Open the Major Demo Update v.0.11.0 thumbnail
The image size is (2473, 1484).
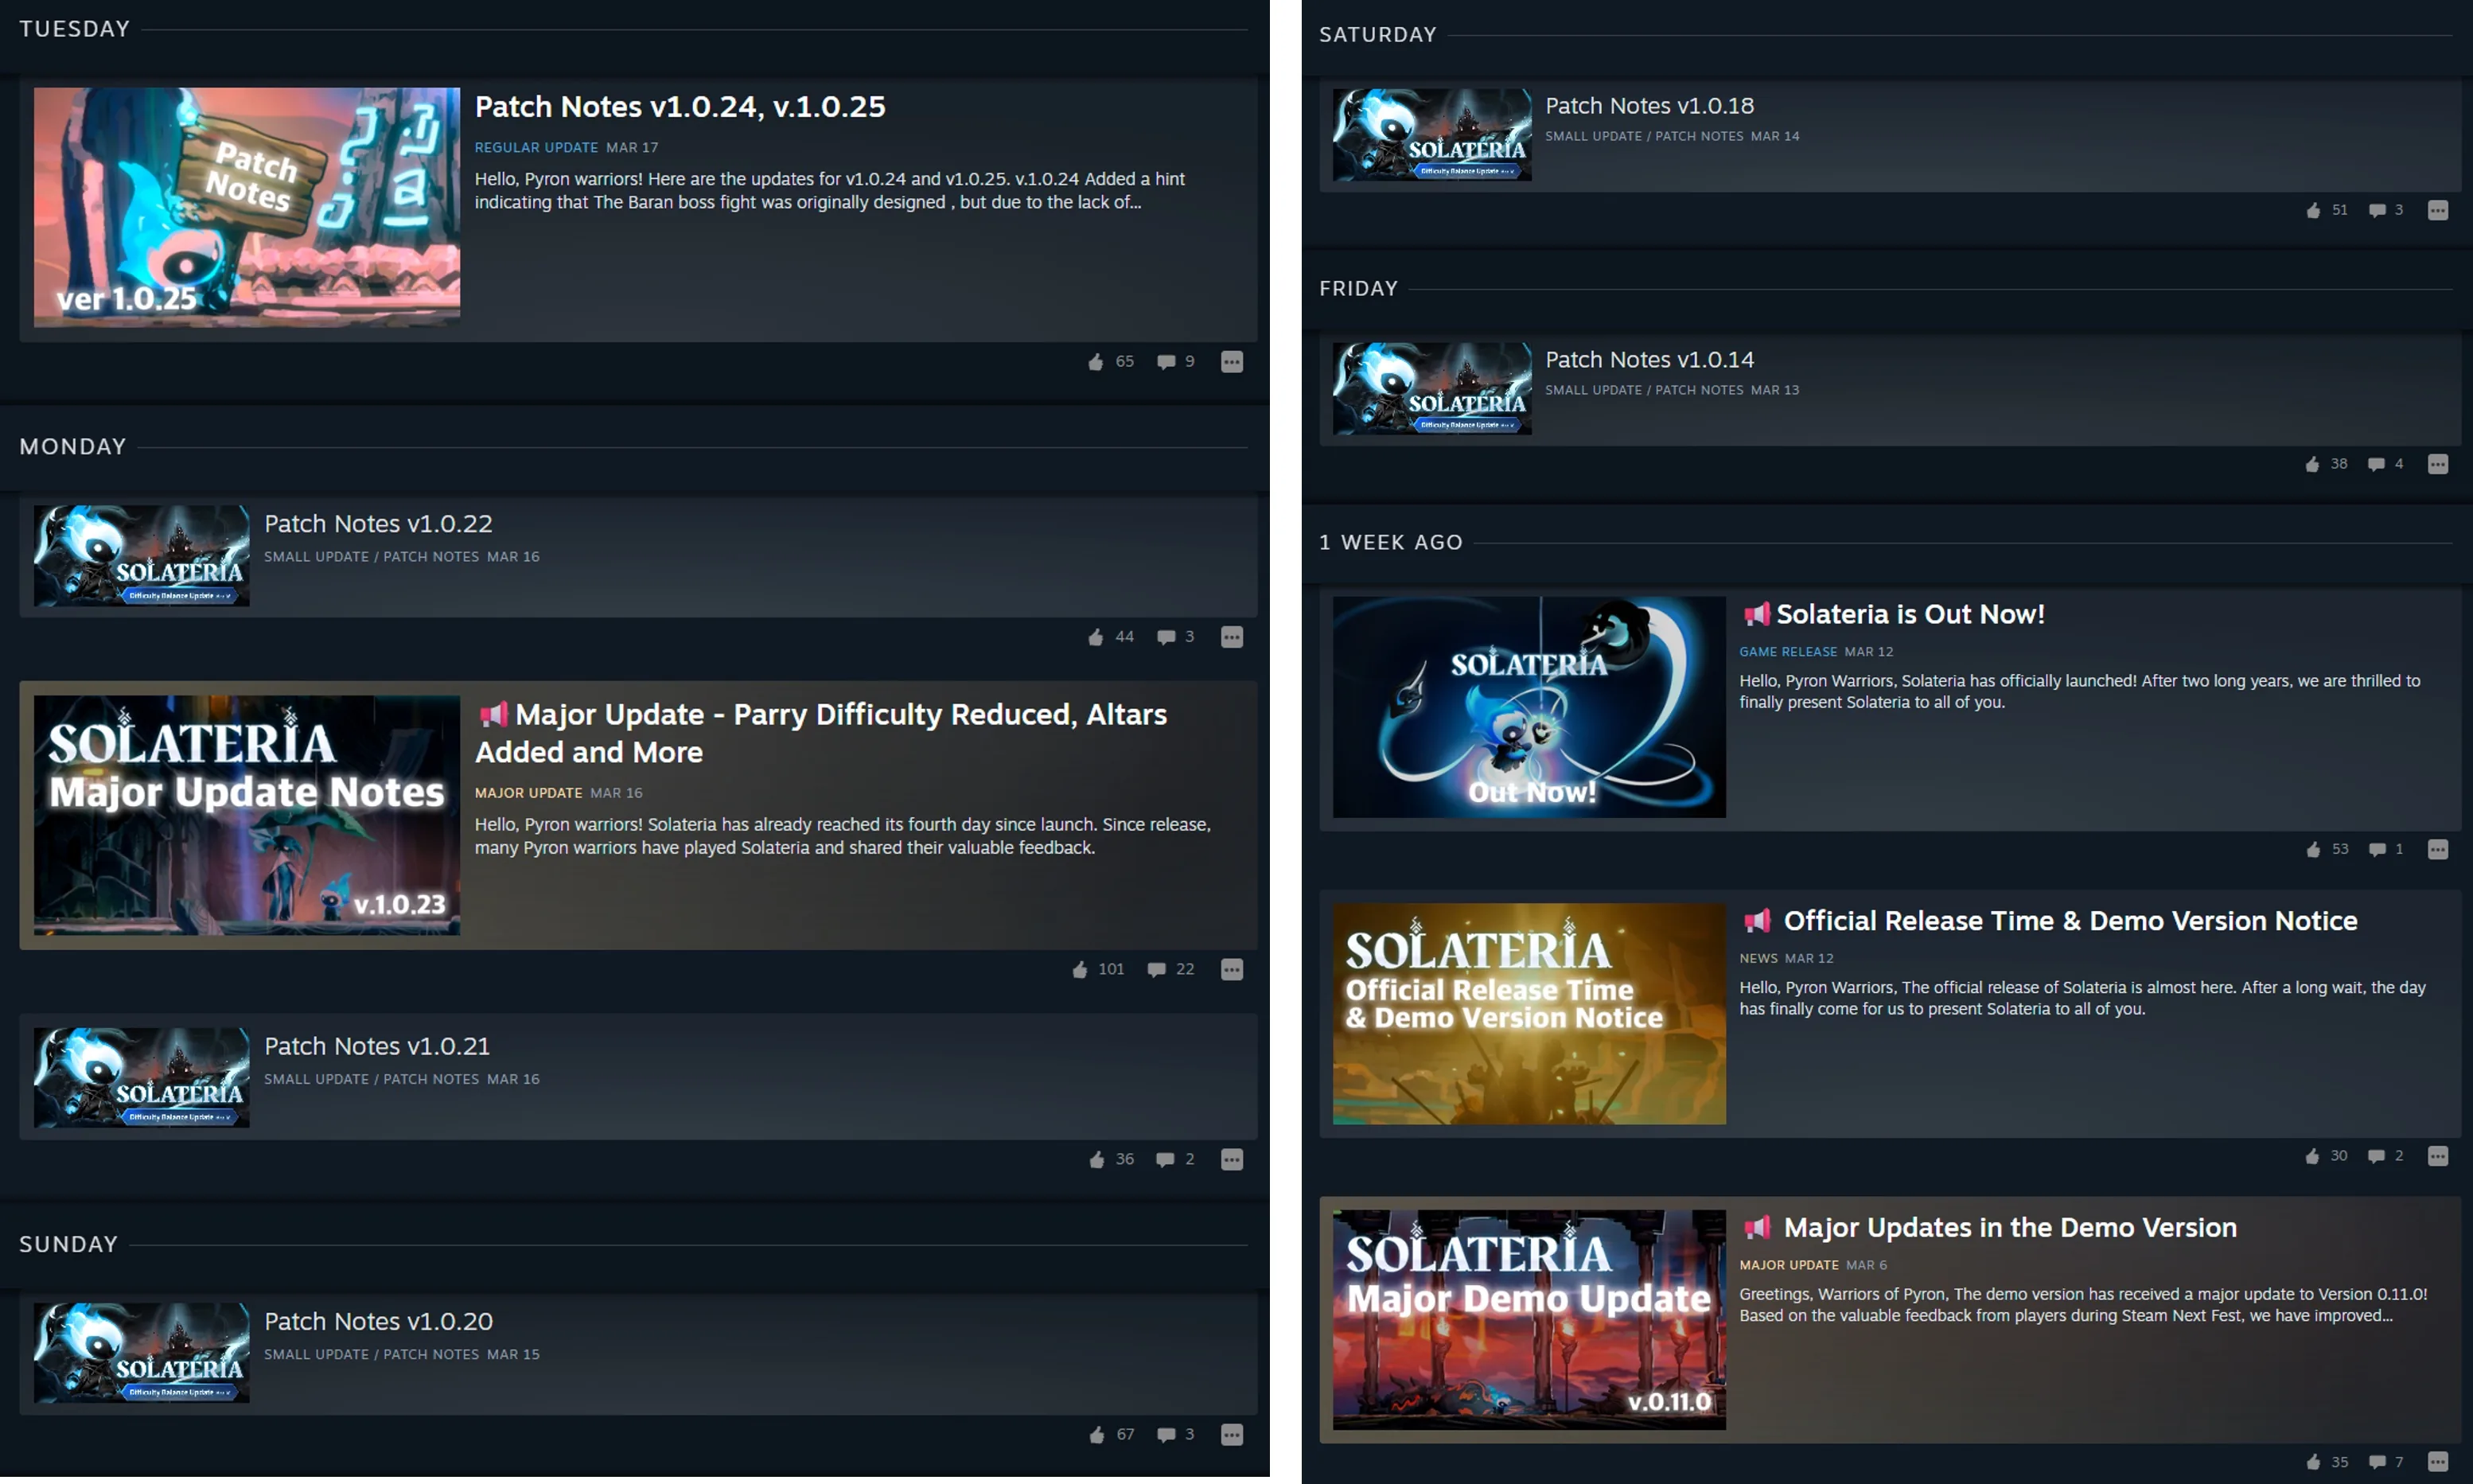point(1529,1319)
